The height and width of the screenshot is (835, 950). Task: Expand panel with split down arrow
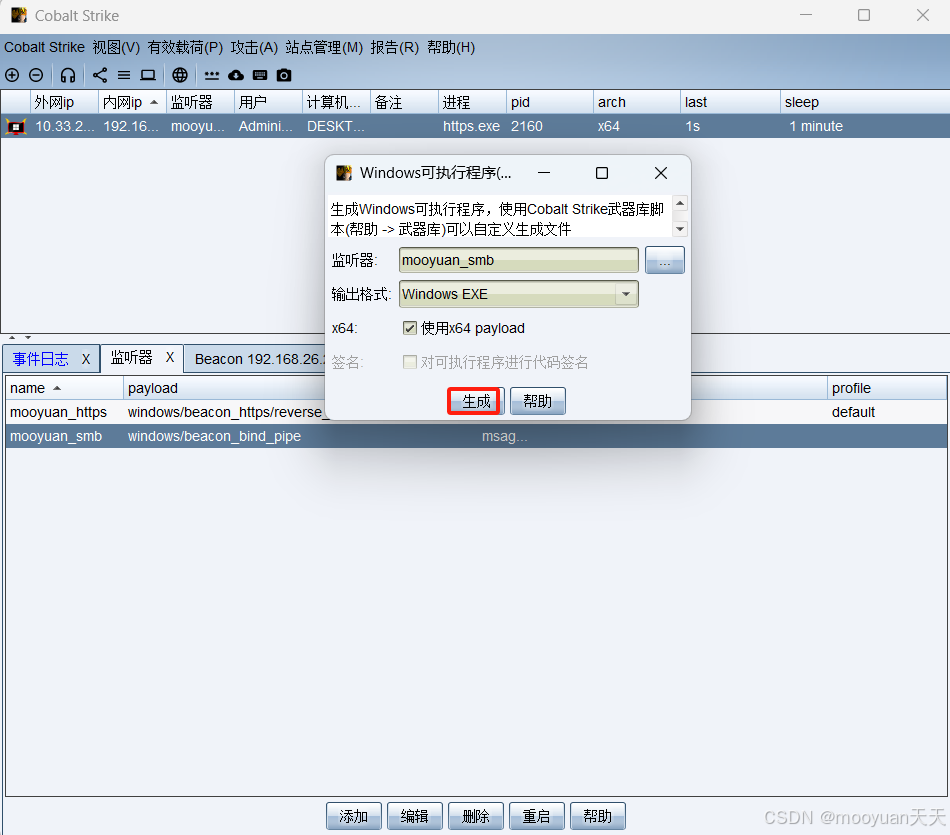(x=28, y=338)
